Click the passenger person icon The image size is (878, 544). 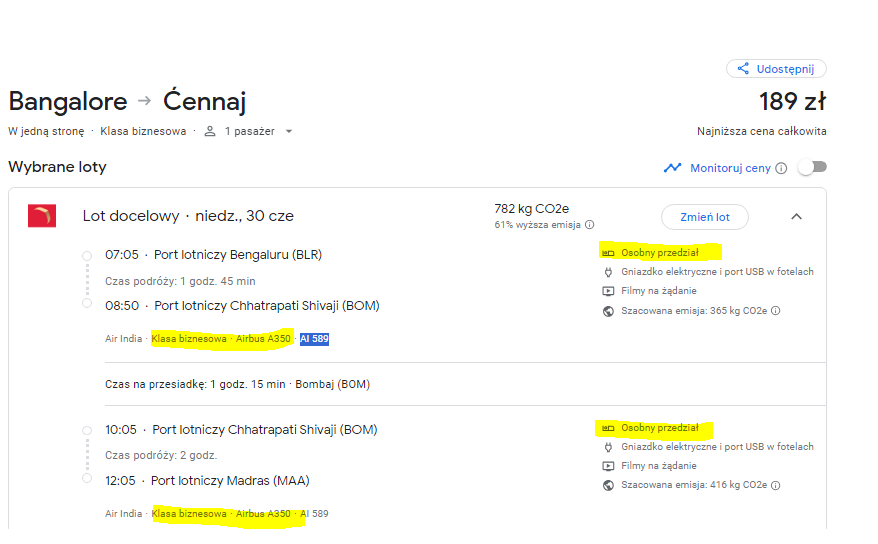210,131
